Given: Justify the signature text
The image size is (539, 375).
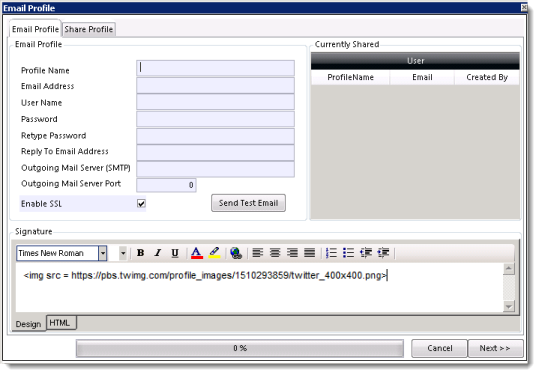Looking at the screenshot, I should point(309,253).
